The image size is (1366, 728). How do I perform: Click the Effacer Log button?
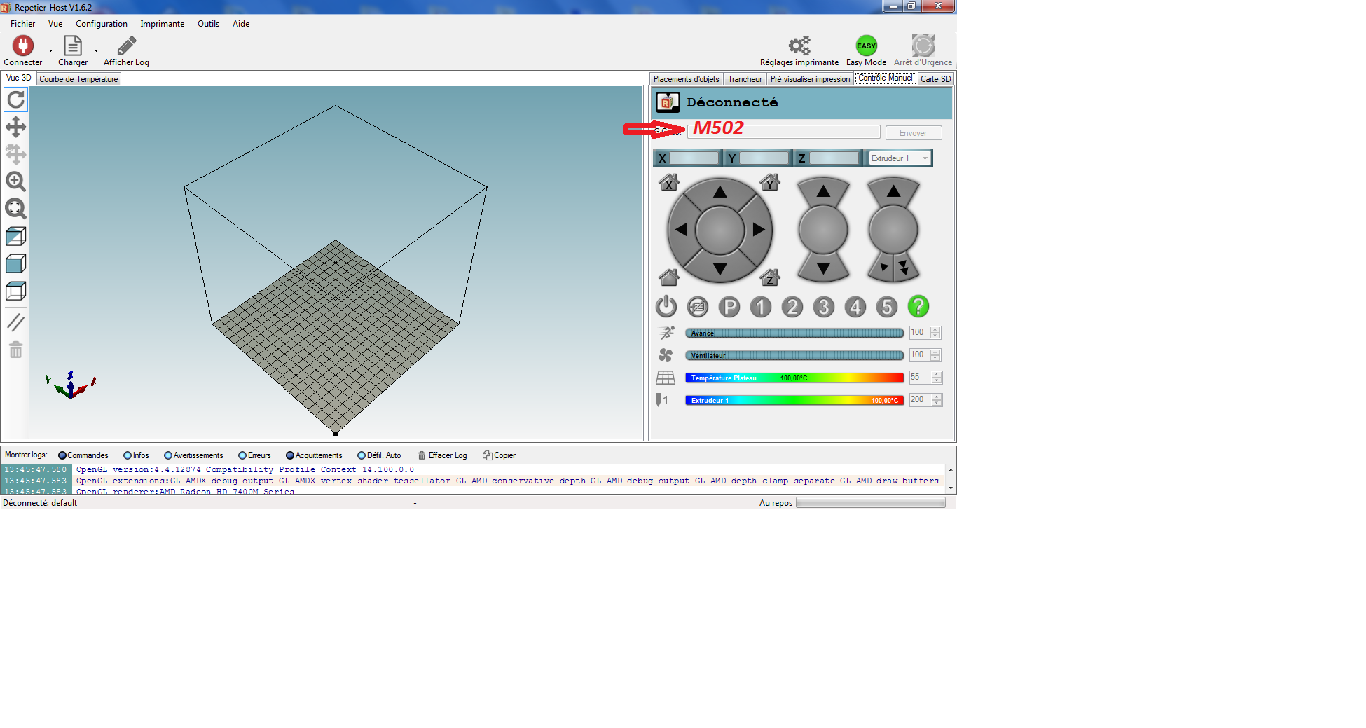tap(442, 455)
